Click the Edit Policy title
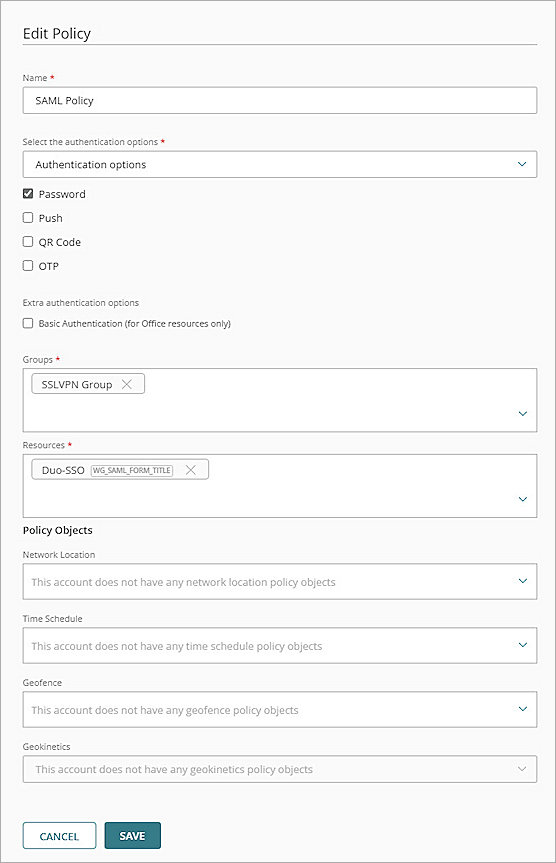Viewport: 556px width, 863px height. click(x=57, y=34)
